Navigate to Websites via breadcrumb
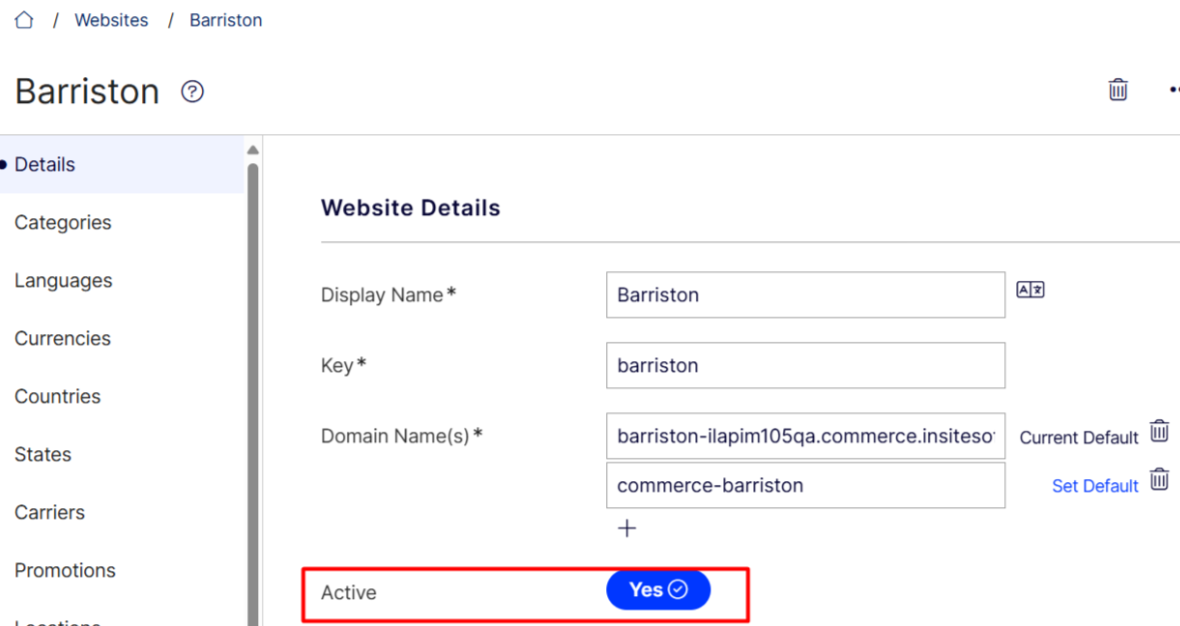This screenshot has height=626, width=1180. pyautogui.click(x=111, y=19)
